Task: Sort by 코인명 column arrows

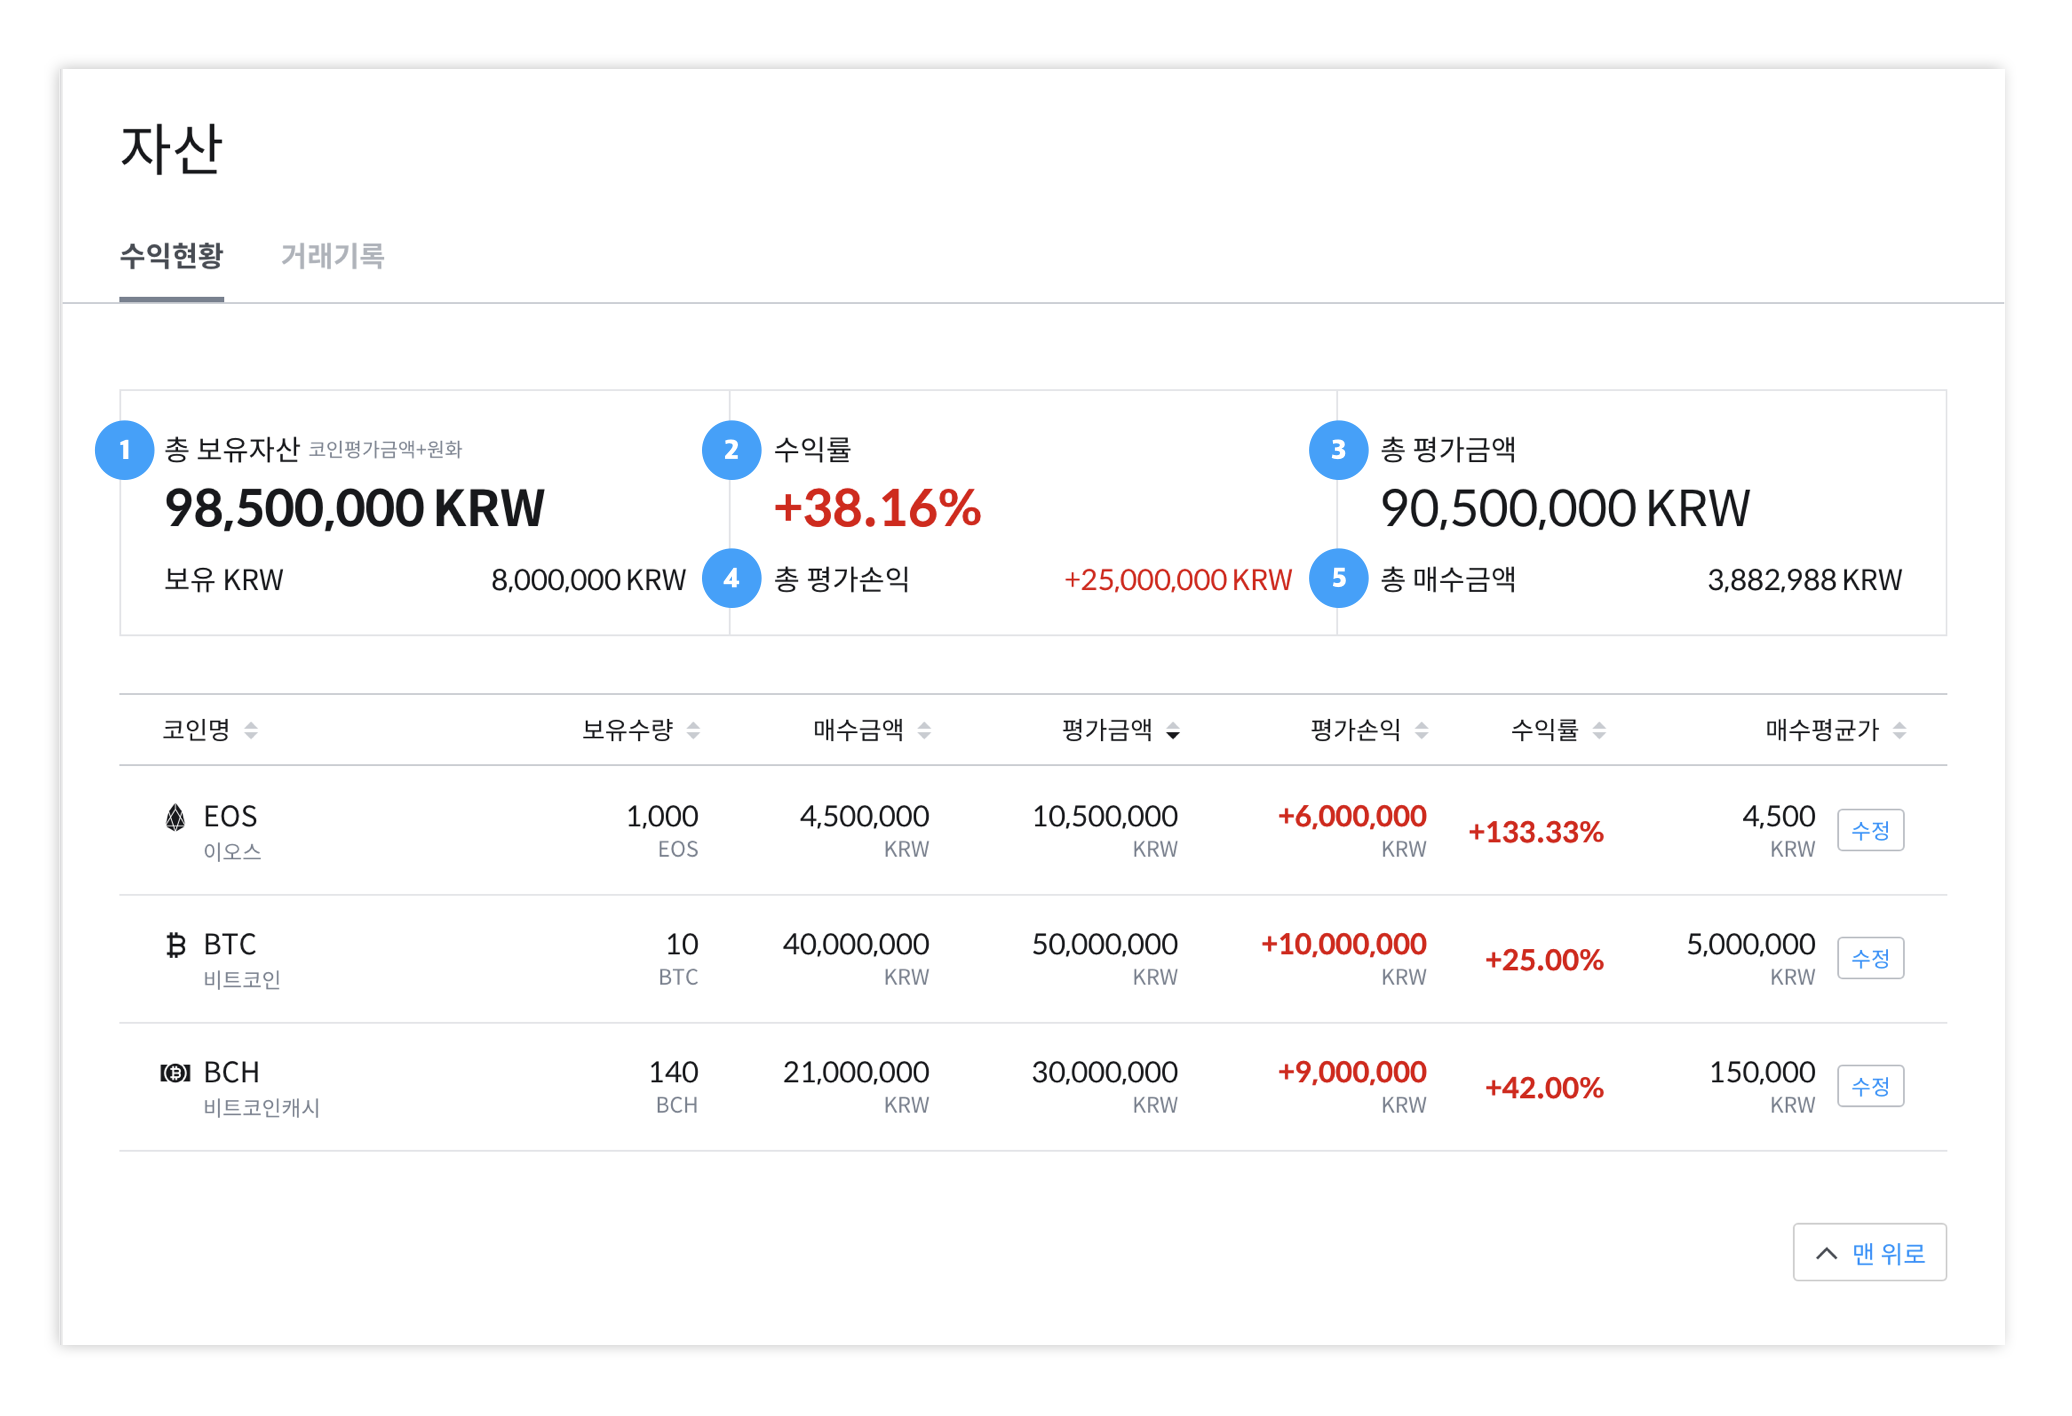Action: point(251,731)
